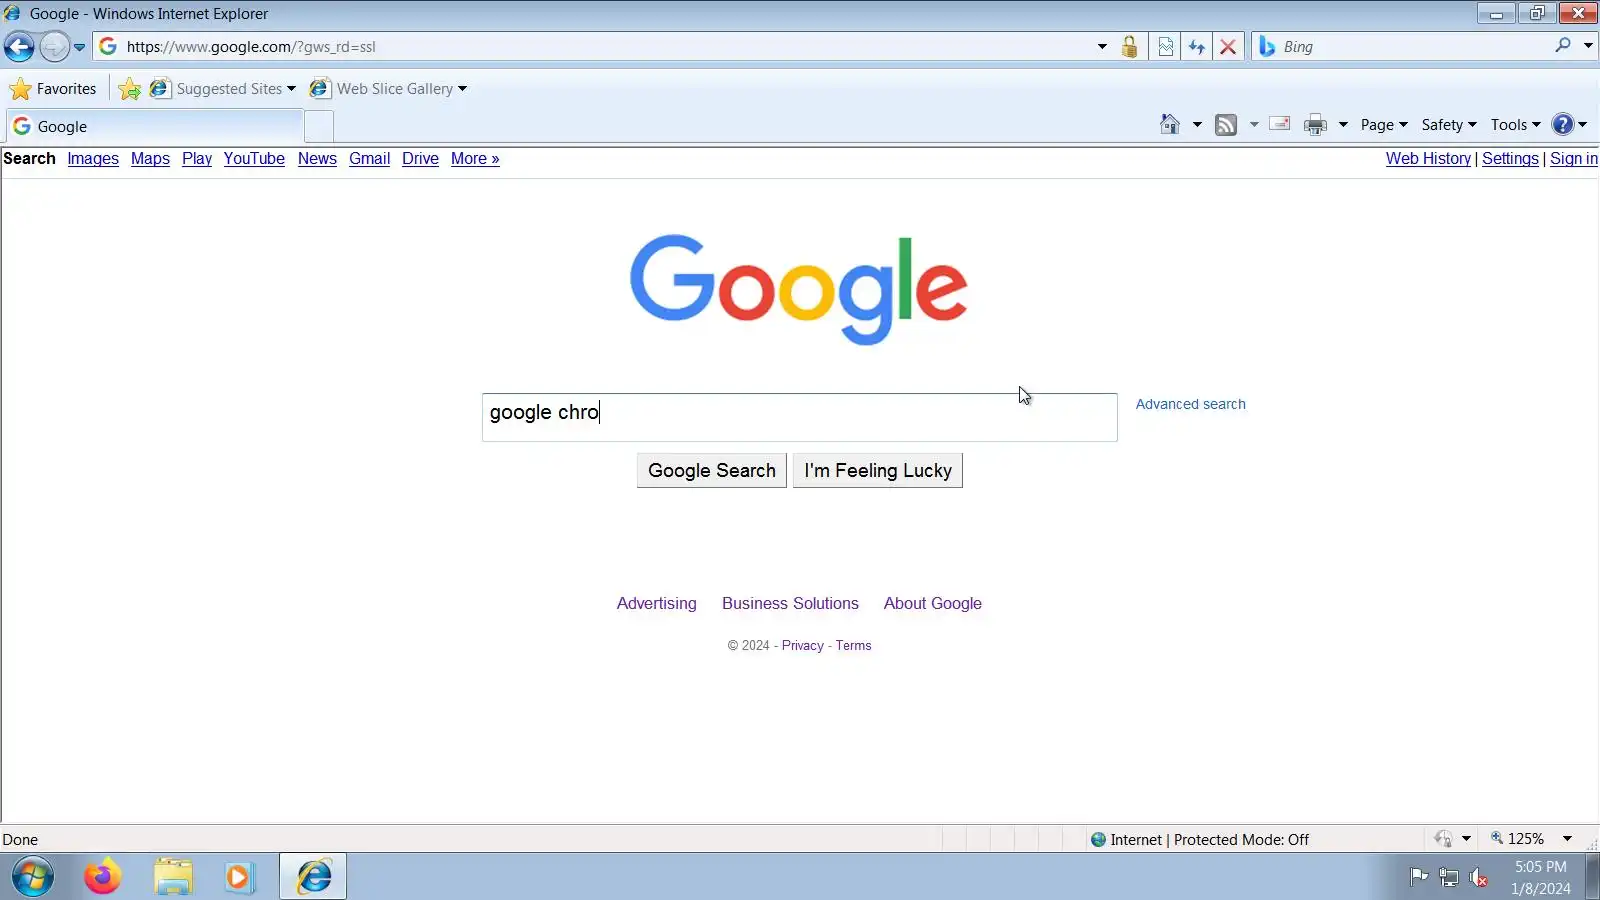Click the Bing search magnifier icon
Screen dimensions: 1600x900
click(1563, 45)
